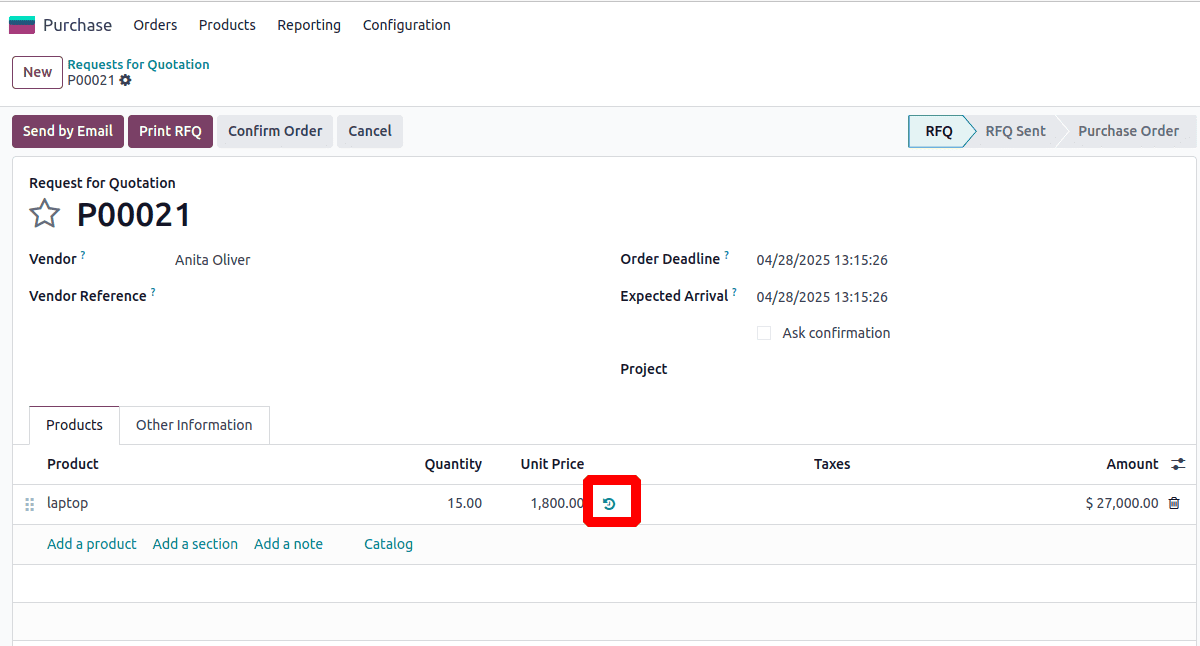Open the Purchase app home icon
1200x646 pixels.
[22, 25]
